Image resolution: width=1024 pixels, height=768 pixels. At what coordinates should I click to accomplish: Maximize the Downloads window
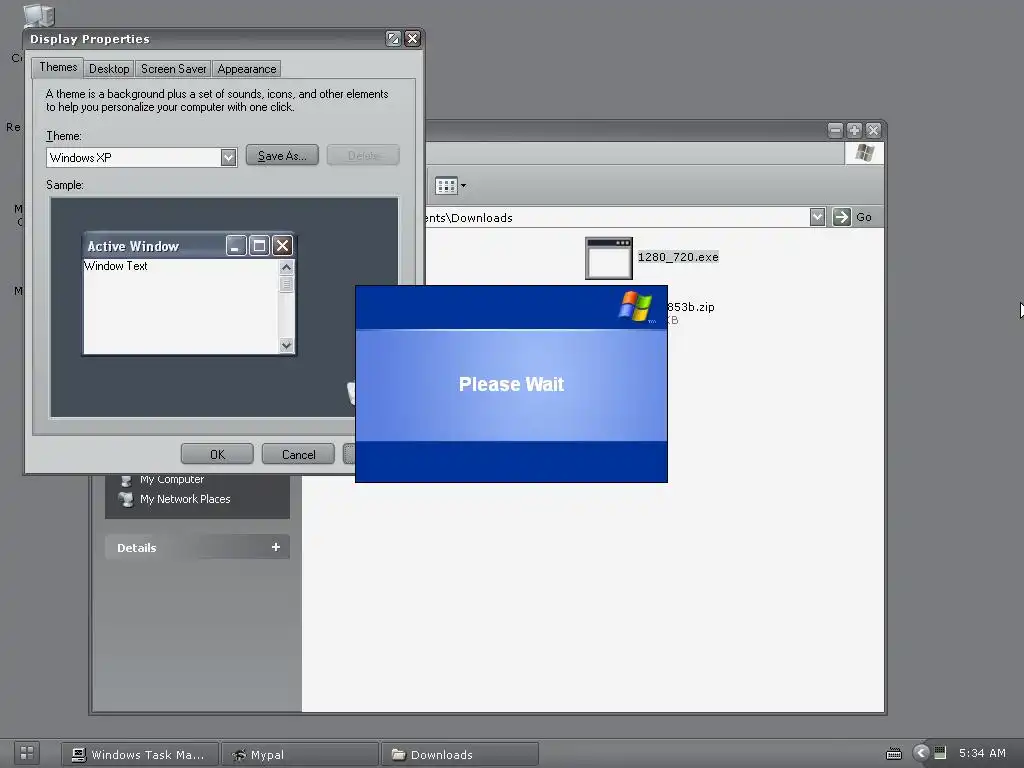click(854, 131)
